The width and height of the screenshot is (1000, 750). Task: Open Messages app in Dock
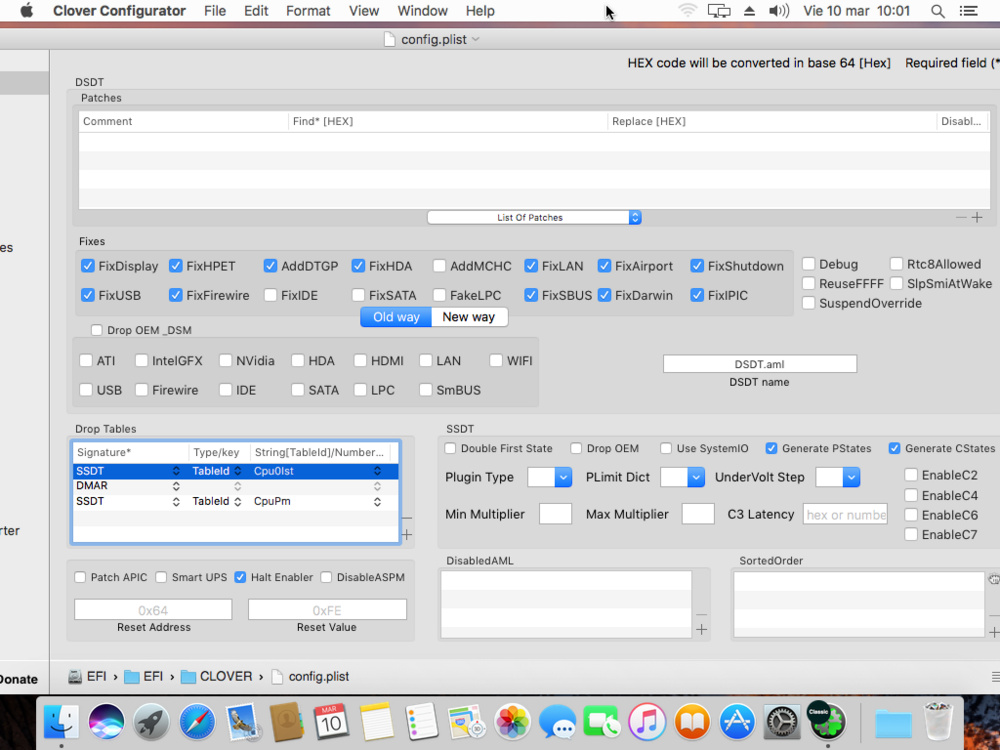(557, 722)
